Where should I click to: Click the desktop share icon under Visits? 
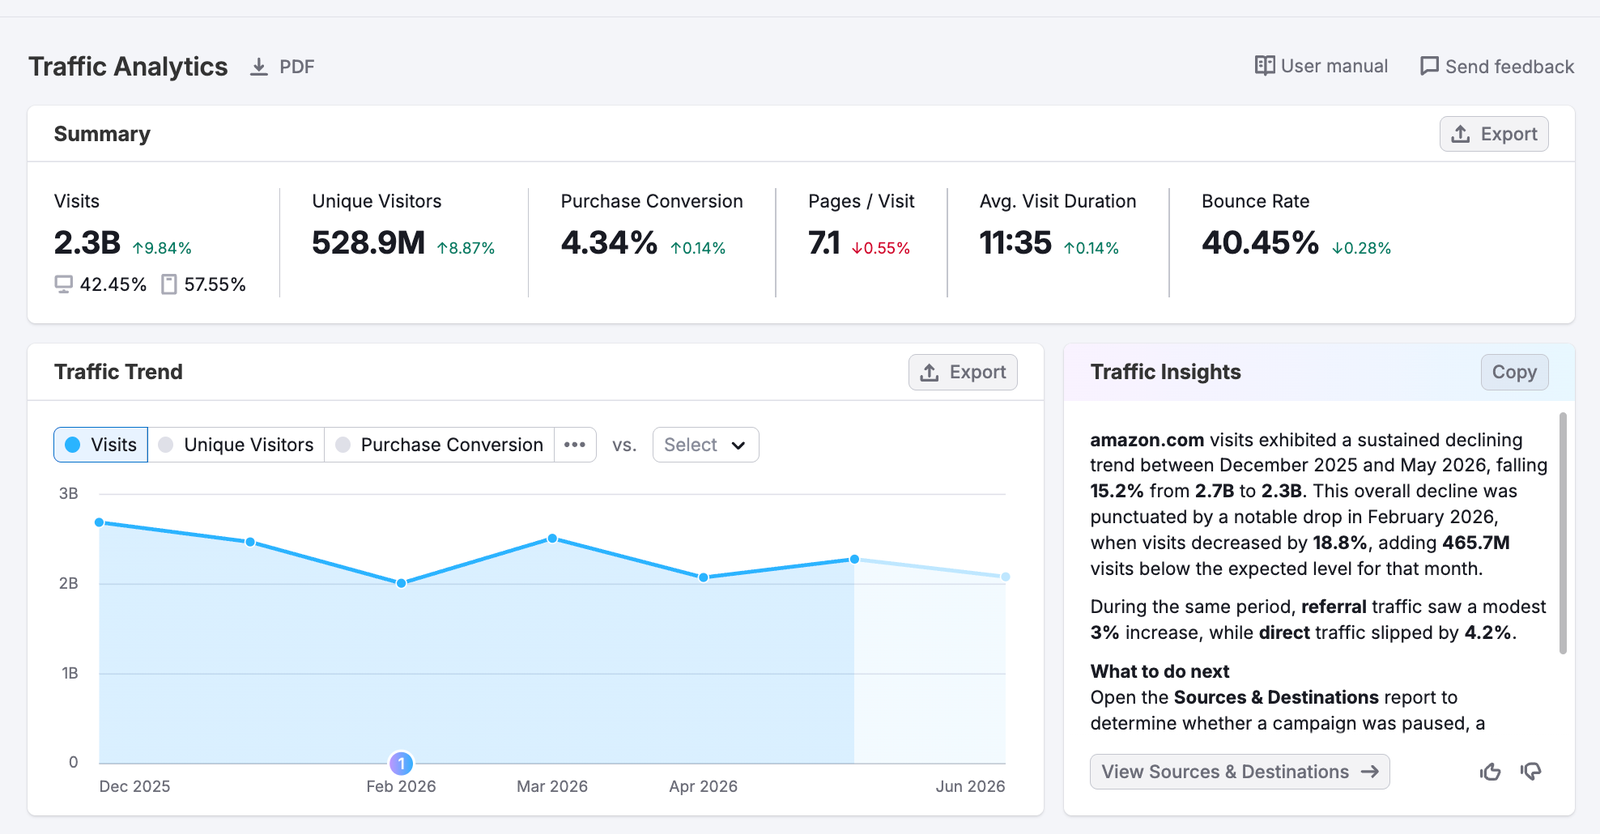(x=64, y=285)
